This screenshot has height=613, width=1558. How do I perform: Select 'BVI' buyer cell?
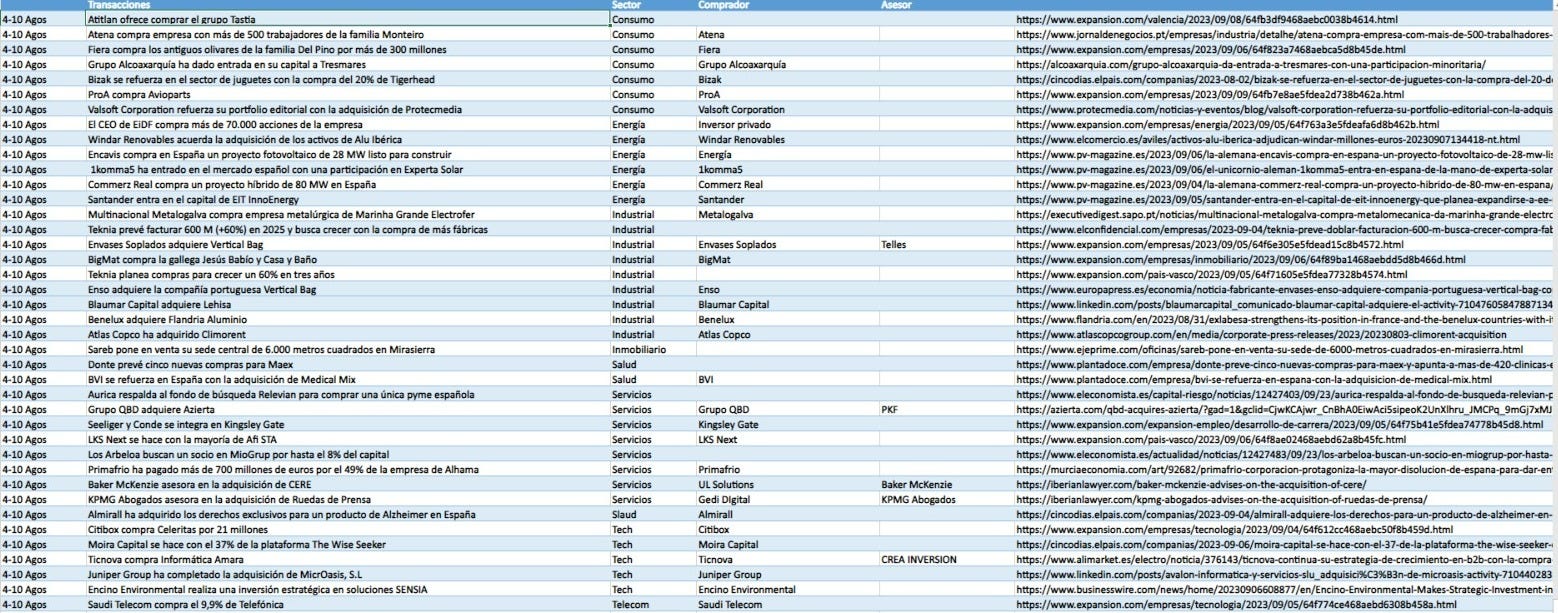click(787, 379)
